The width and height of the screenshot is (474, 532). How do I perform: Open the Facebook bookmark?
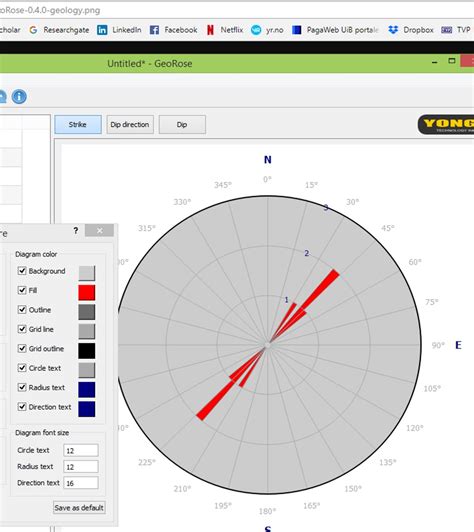[x=173, y=30]
